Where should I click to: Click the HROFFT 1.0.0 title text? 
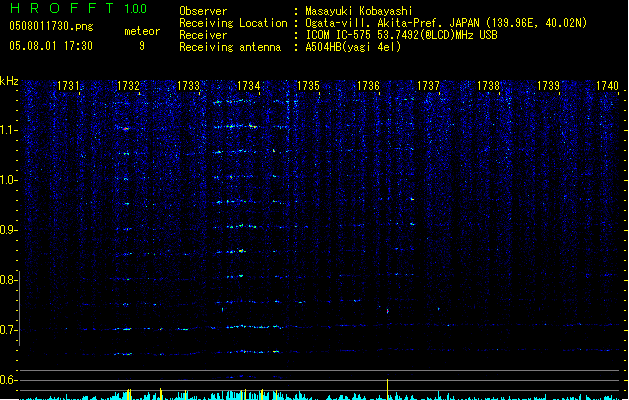tap(78, 8)
